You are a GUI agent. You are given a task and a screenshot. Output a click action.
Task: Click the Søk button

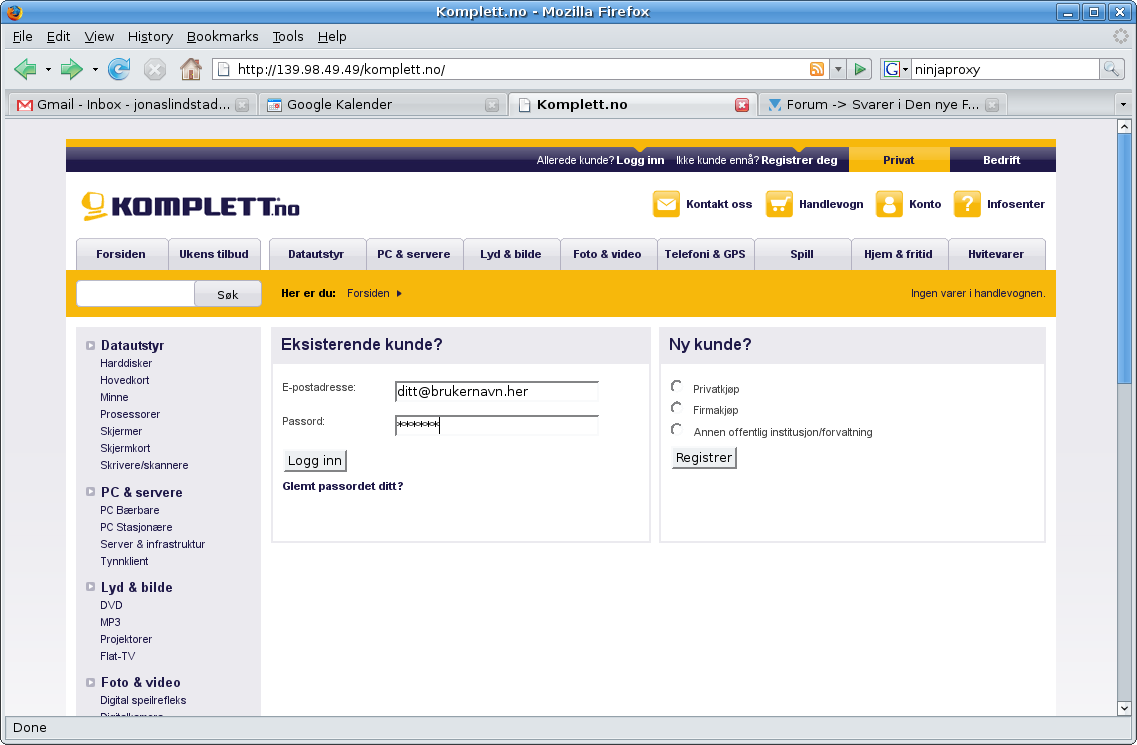pos(228,295)
